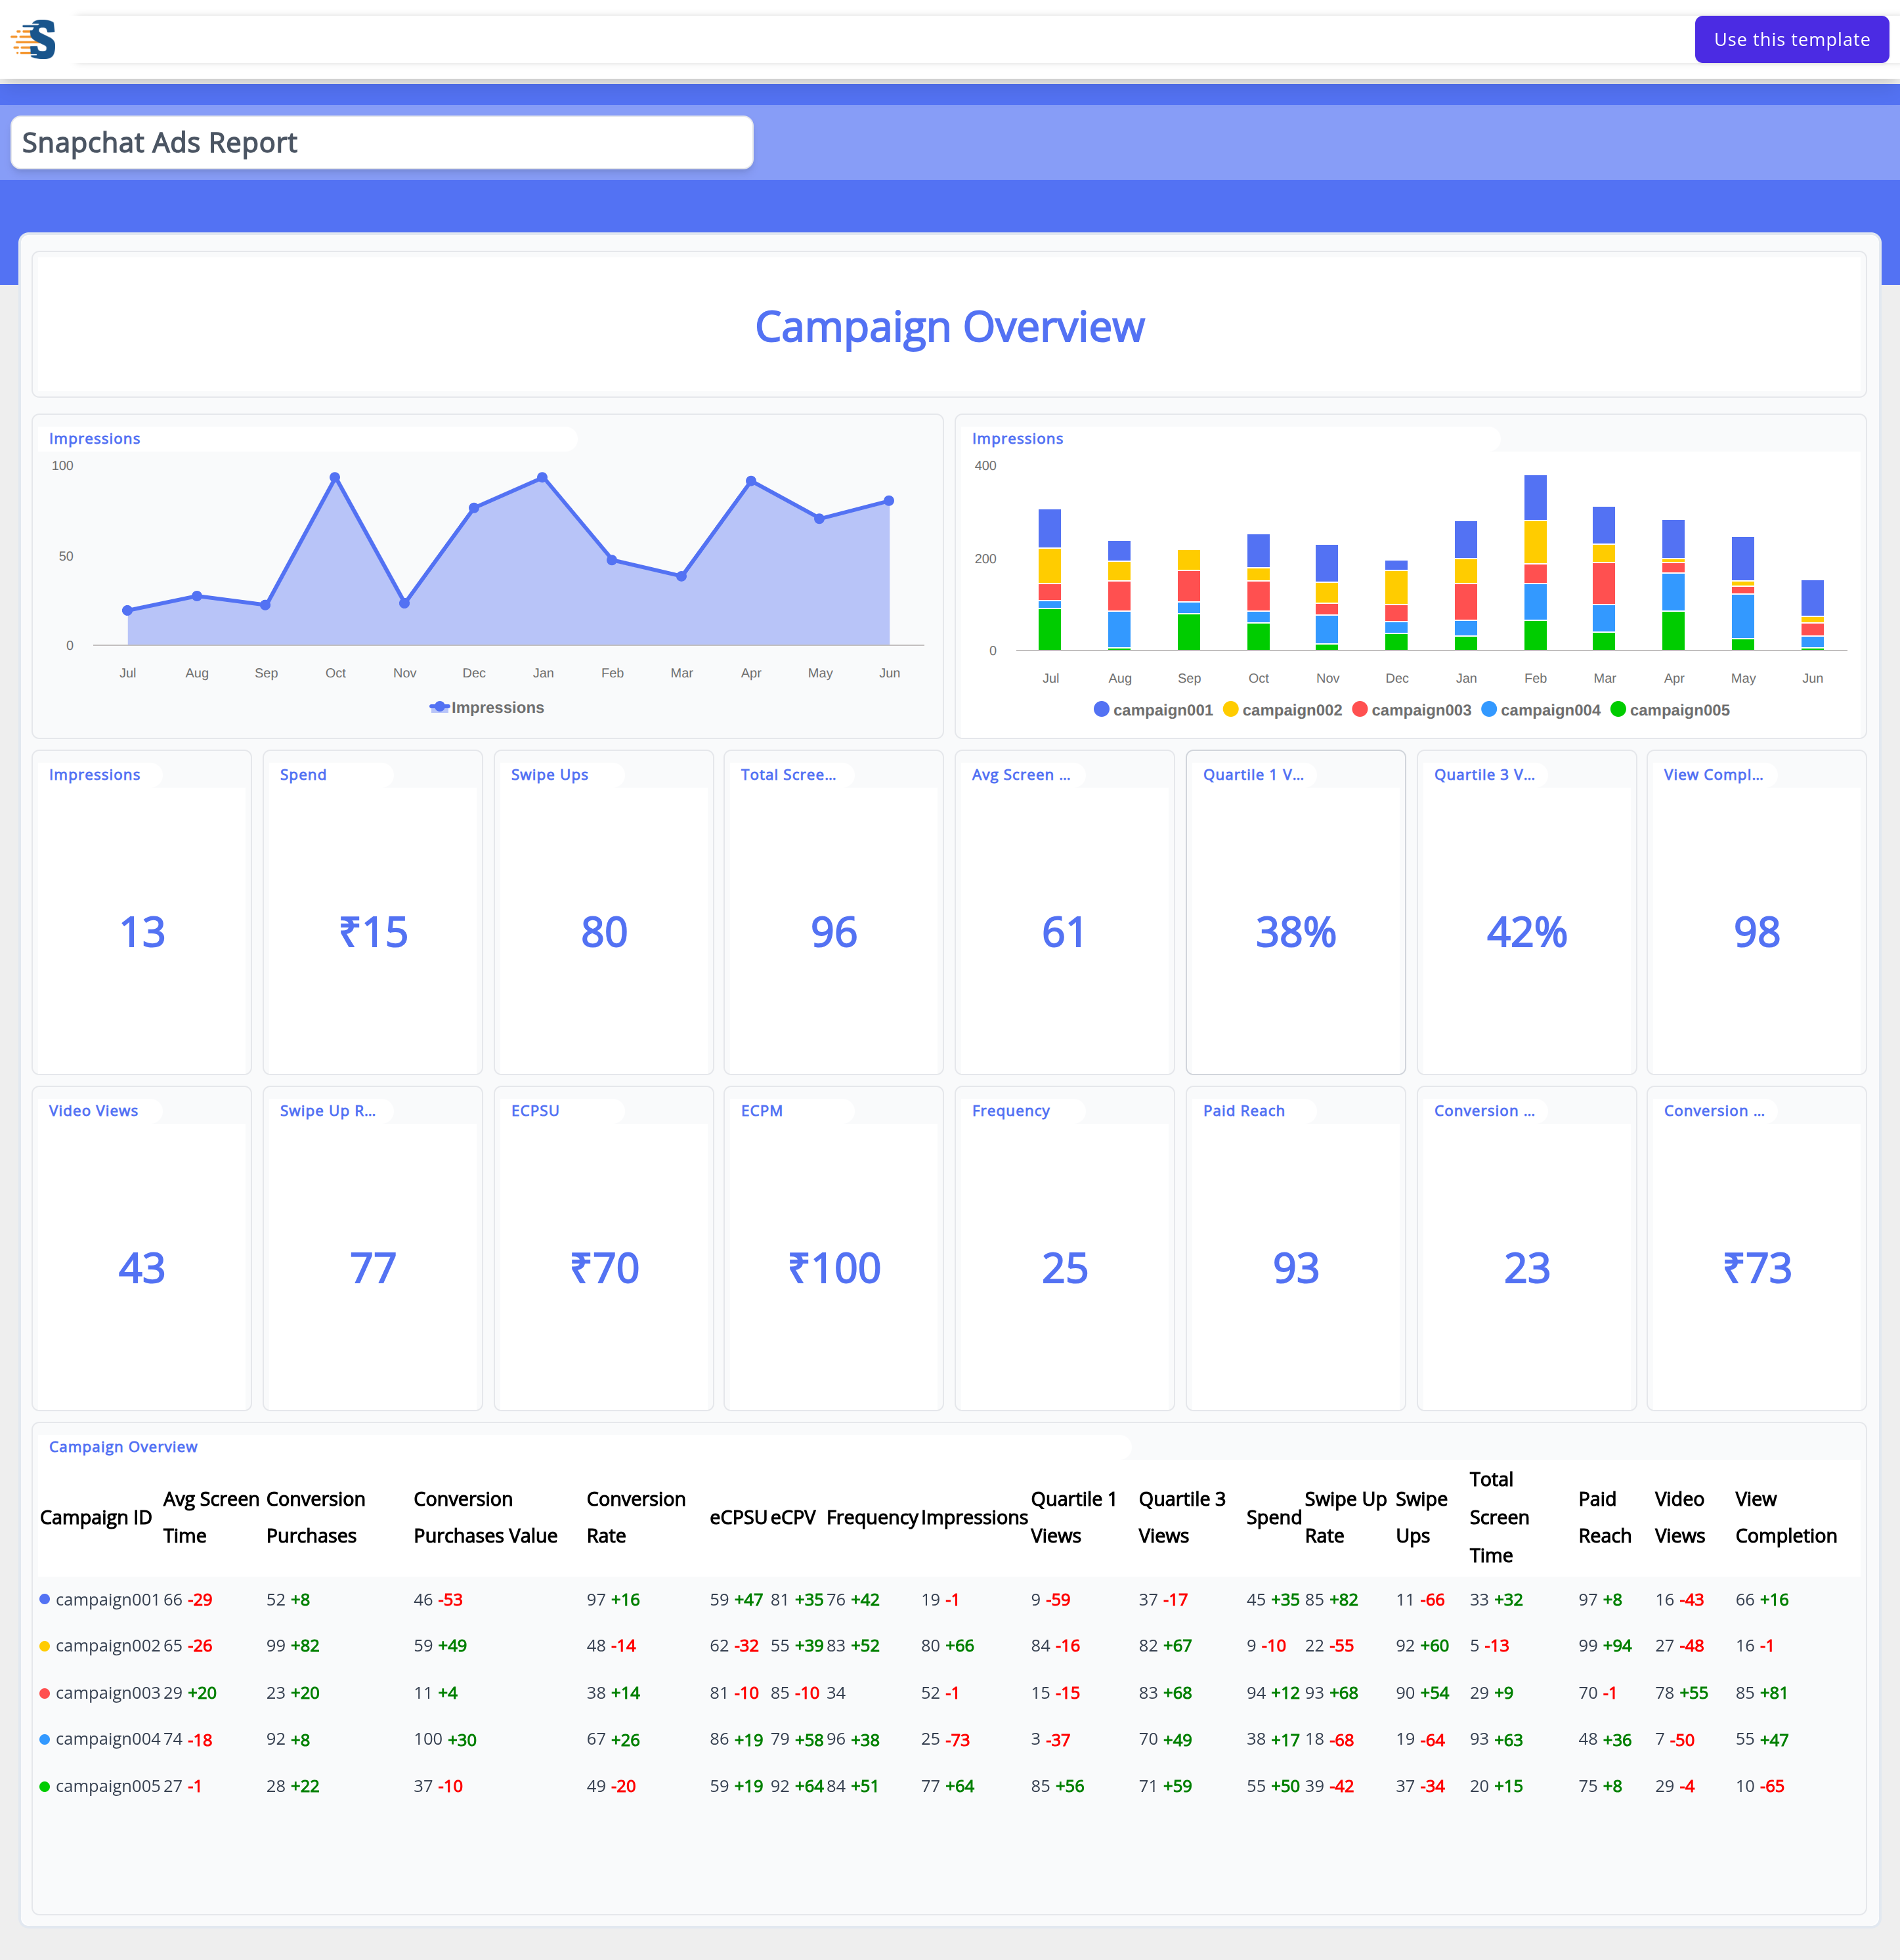The height and width of the screenshot is (1960, 1900).
Task: Click the View Compl... card value 98
Action: pyautogui.click(x=1757, y=932)
